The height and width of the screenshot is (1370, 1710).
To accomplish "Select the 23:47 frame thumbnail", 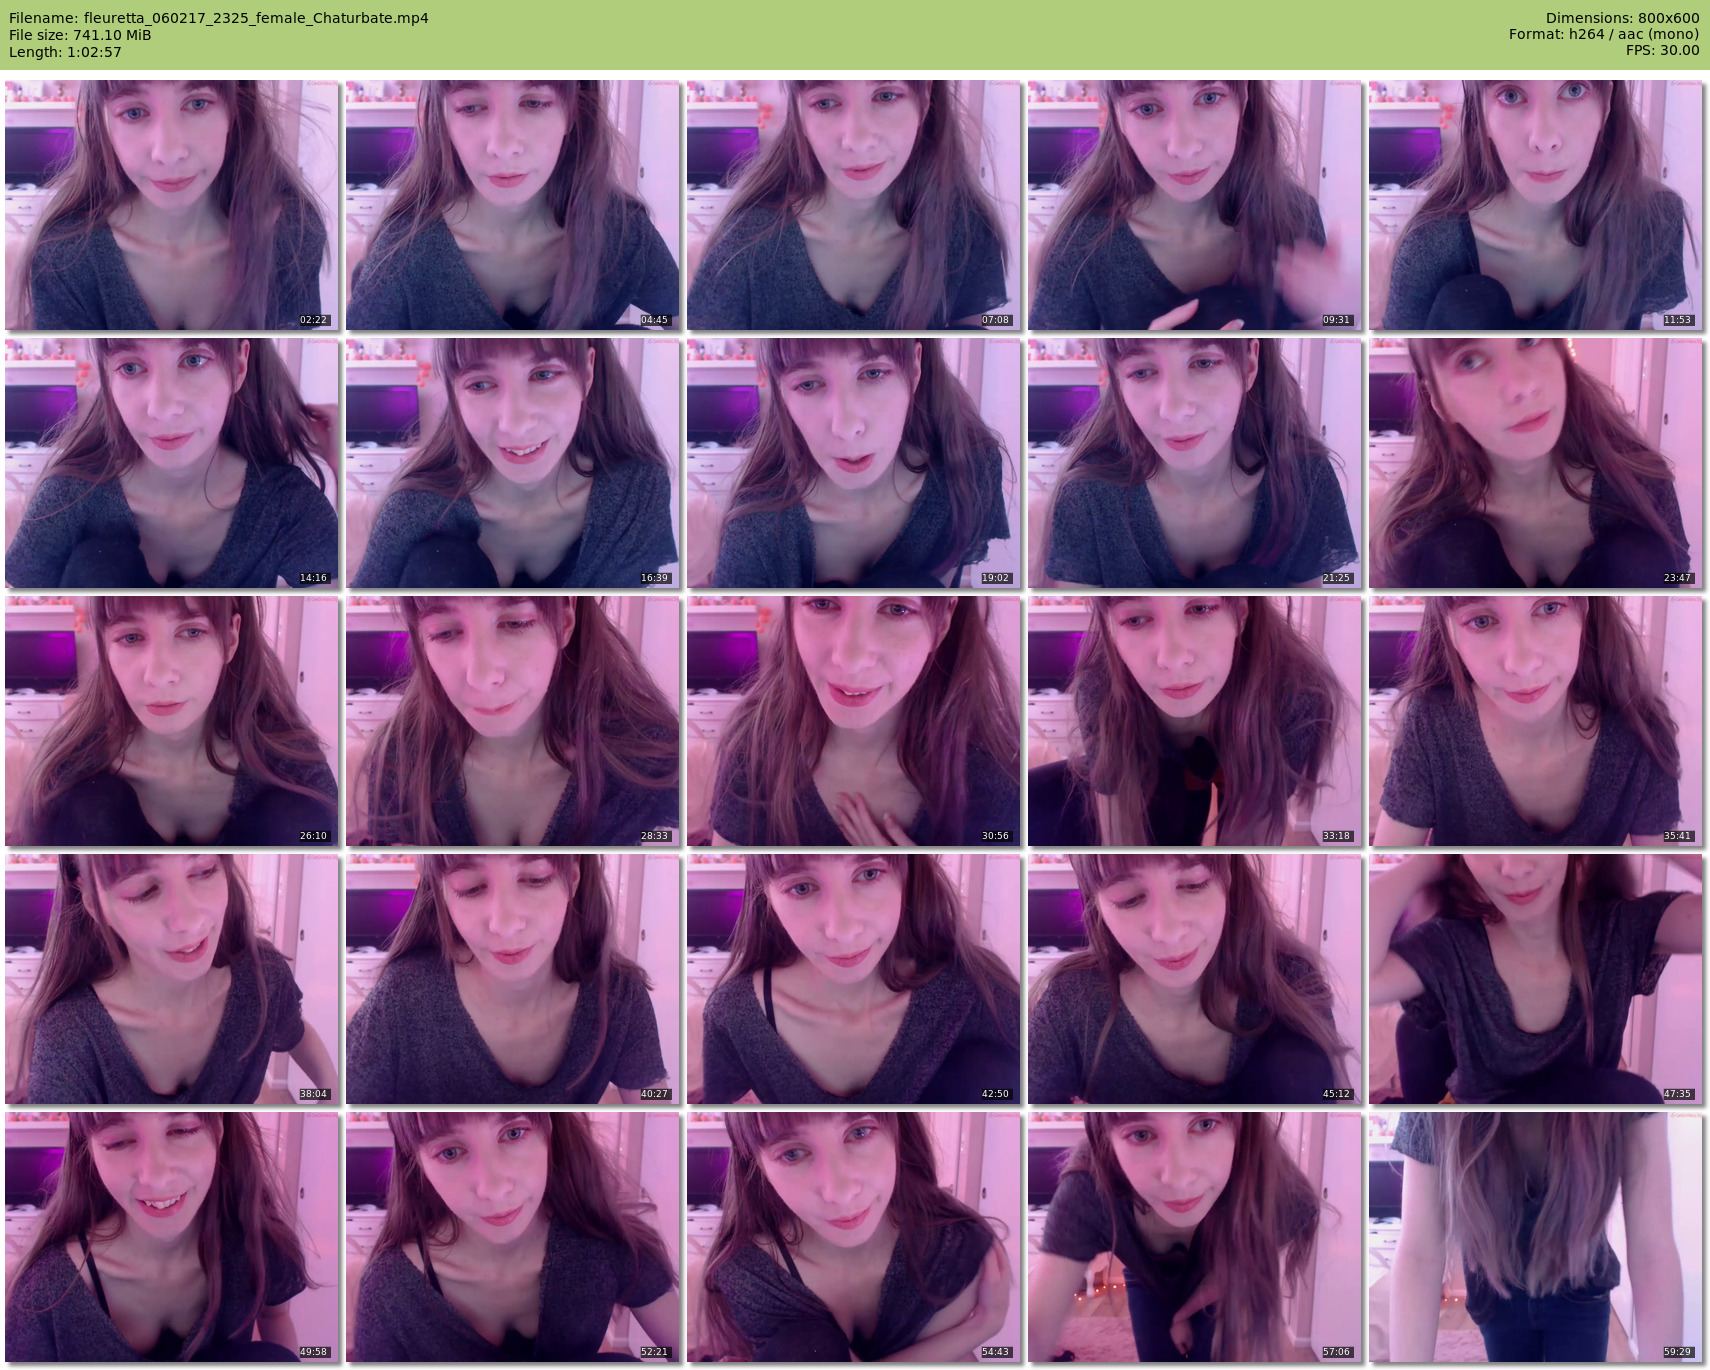I will [x=1535, y=463].
